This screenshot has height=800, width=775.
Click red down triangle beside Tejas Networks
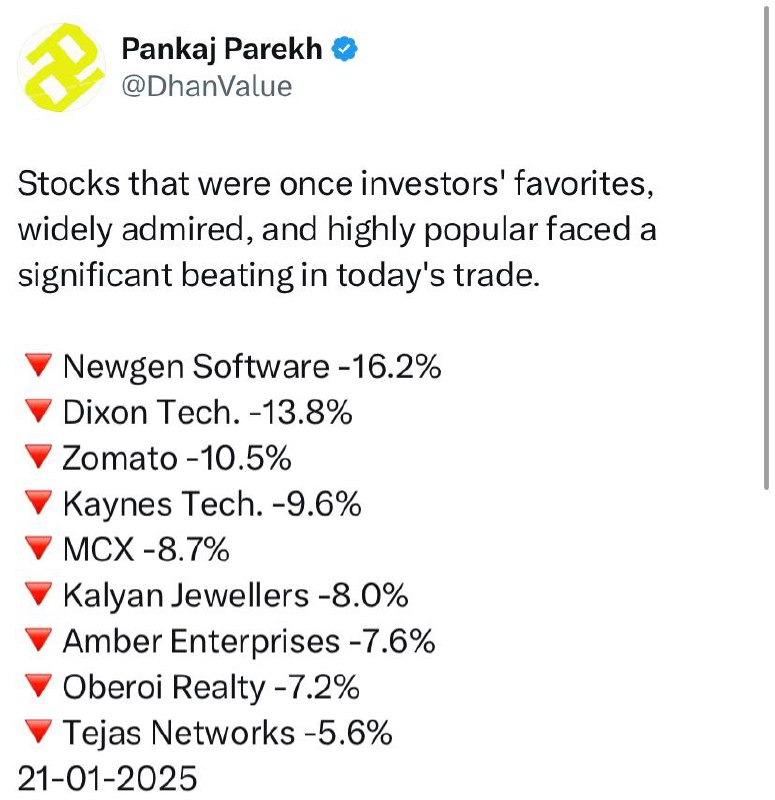pyautogui.click(x=38, y=732)
